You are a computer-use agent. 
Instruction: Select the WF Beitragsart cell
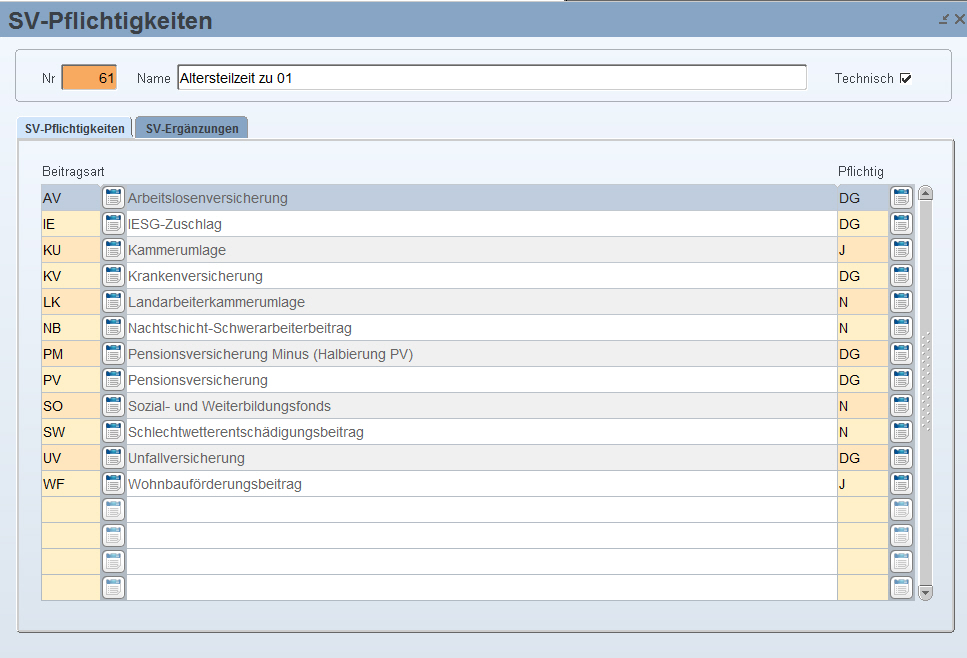click(71, 483)
